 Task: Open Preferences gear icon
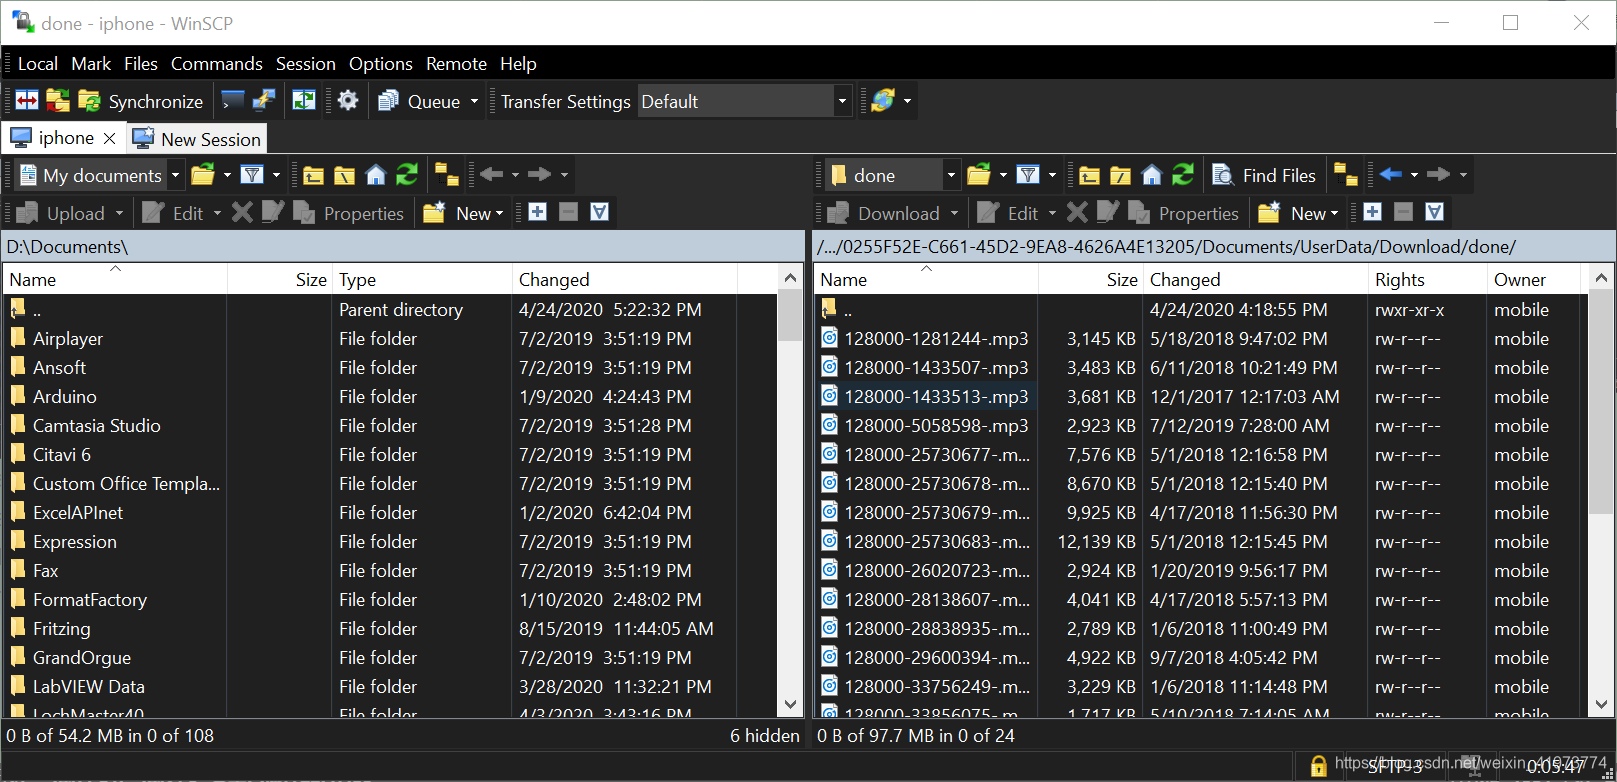tap(348, 101)
